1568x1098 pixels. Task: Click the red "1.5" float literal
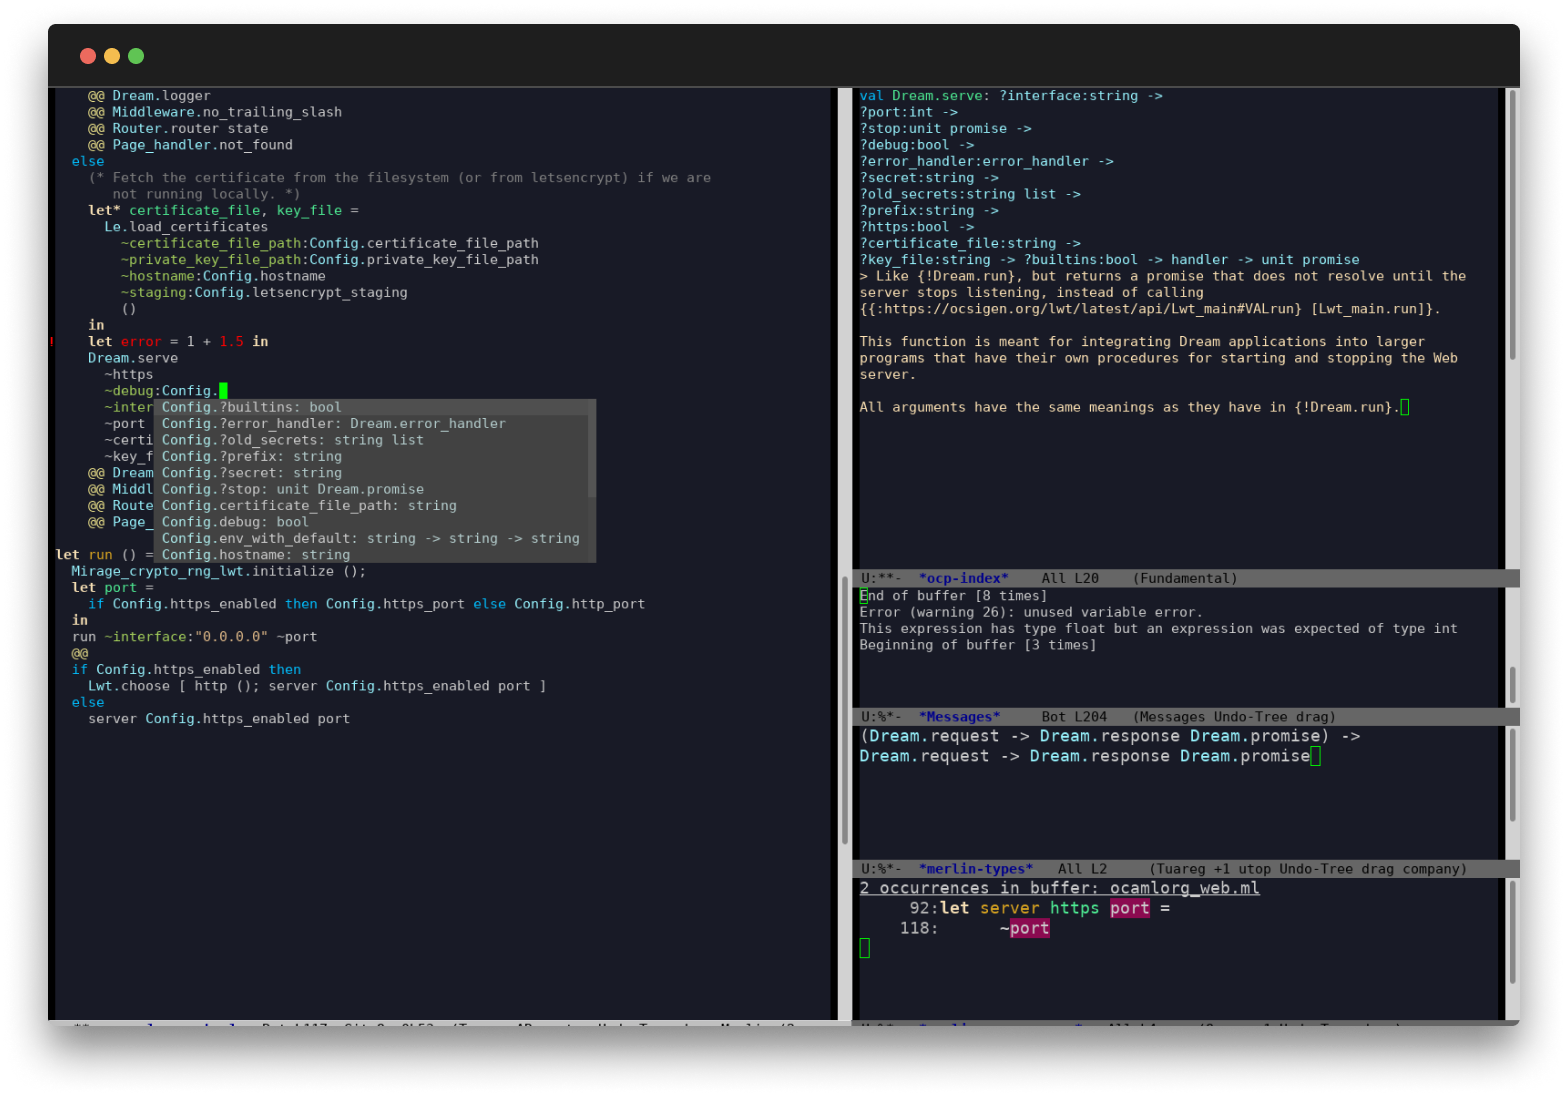tap(231, 342)
